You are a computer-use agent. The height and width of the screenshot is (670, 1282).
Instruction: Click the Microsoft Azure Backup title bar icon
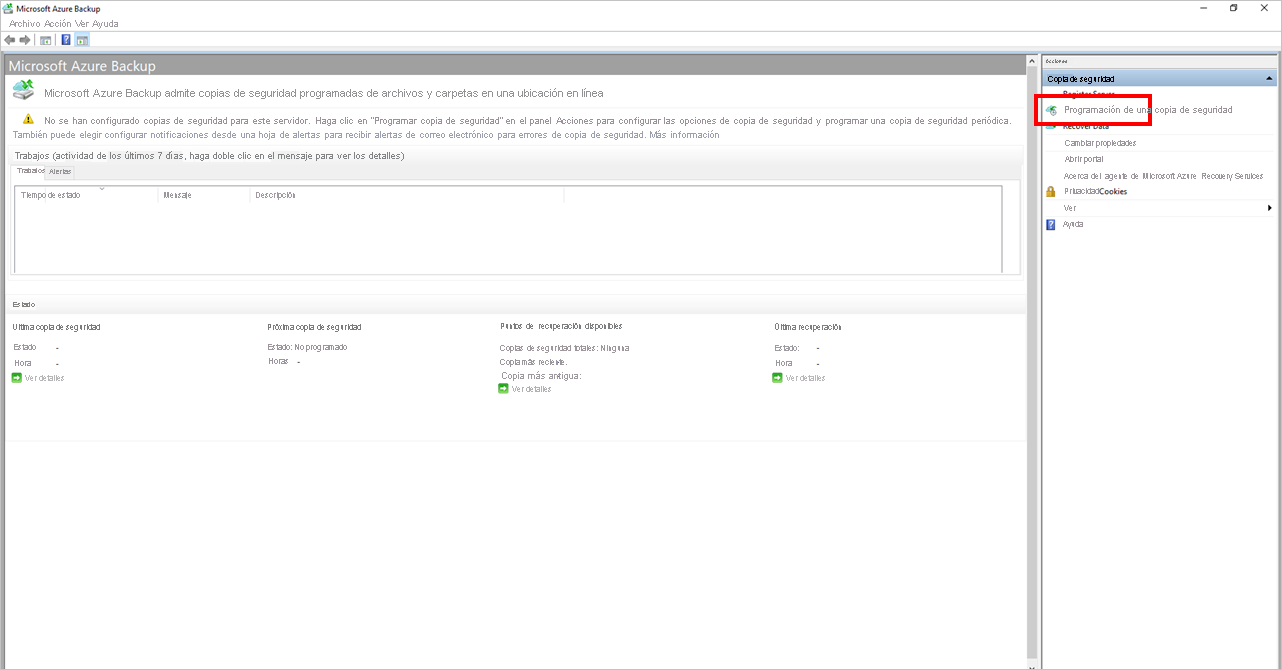coord(8,8)
